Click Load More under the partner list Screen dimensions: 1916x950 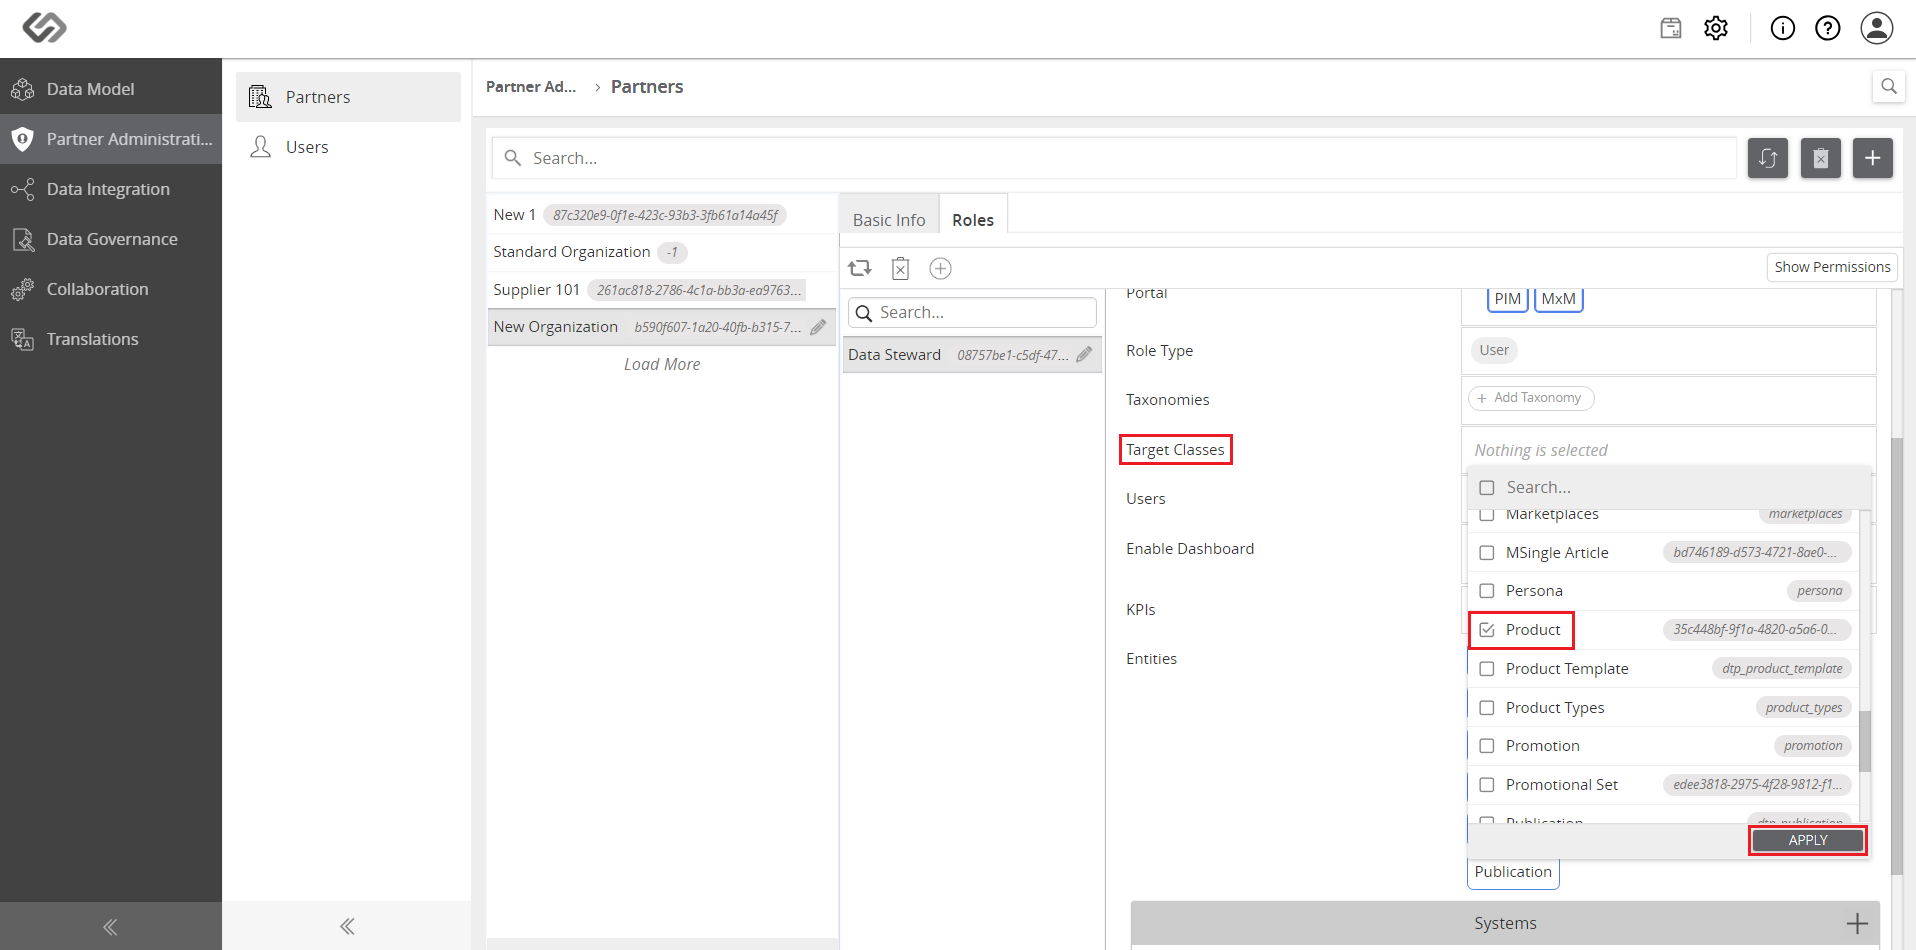click(662, 365)
